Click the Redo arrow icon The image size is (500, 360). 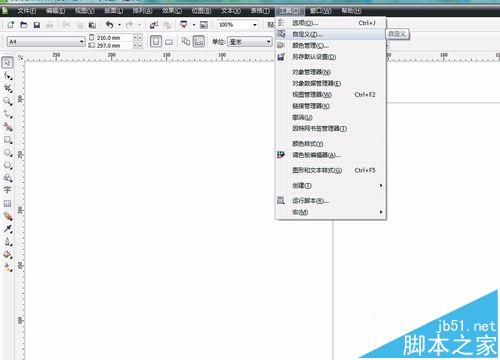[129, 25]
